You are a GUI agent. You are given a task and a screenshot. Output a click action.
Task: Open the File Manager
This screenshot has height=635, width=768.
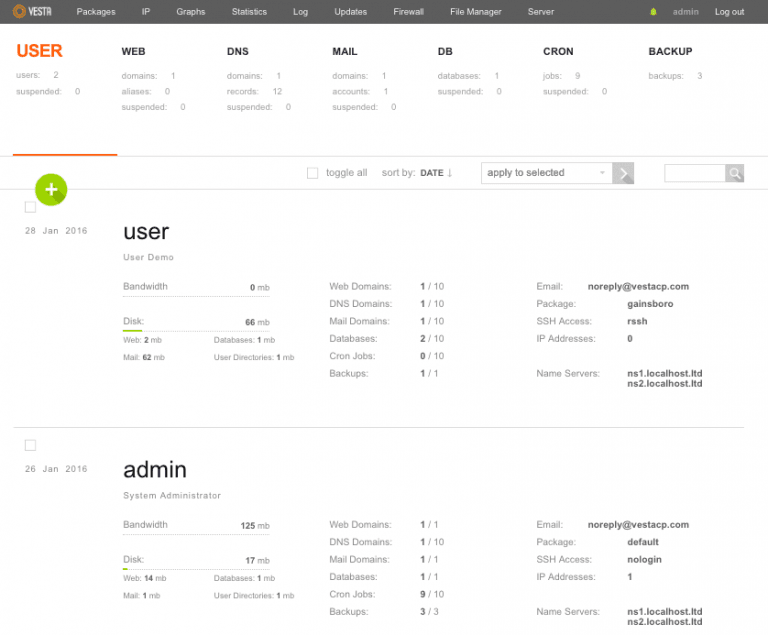(476, 12)
